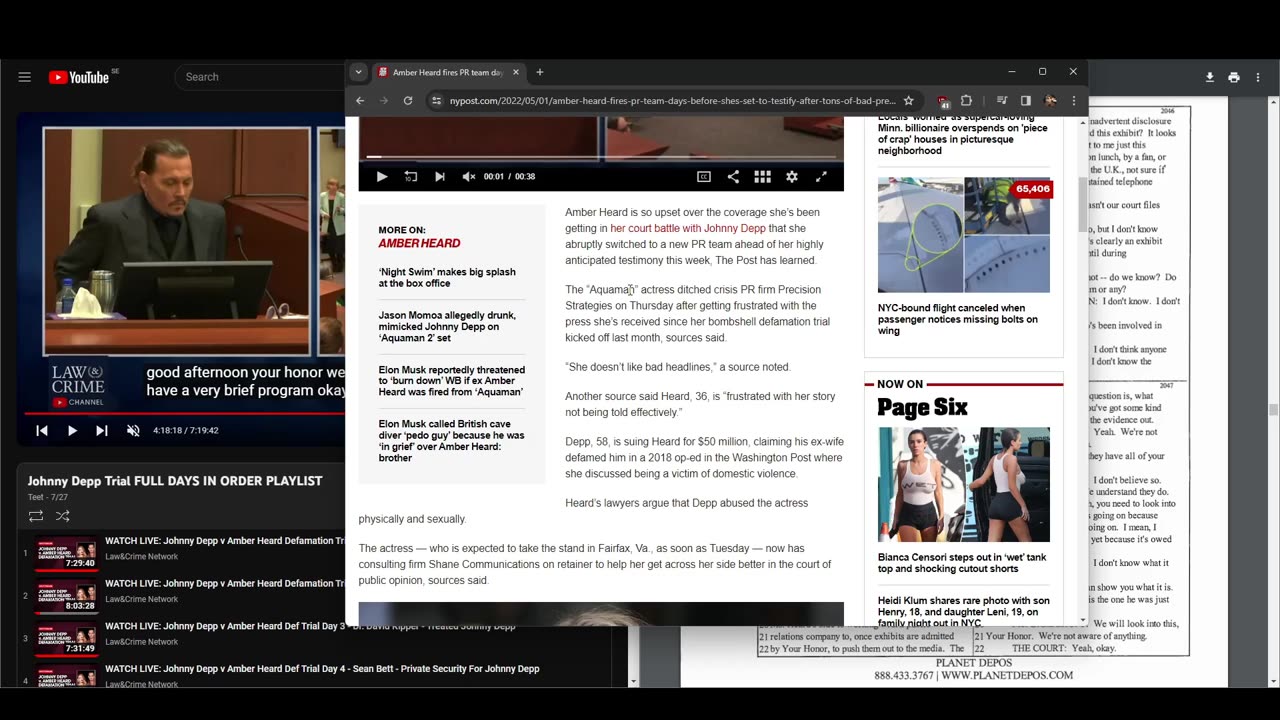
Task: Open the airplane wing thumbnail with 65,406 badge
Action: point(964,235)
